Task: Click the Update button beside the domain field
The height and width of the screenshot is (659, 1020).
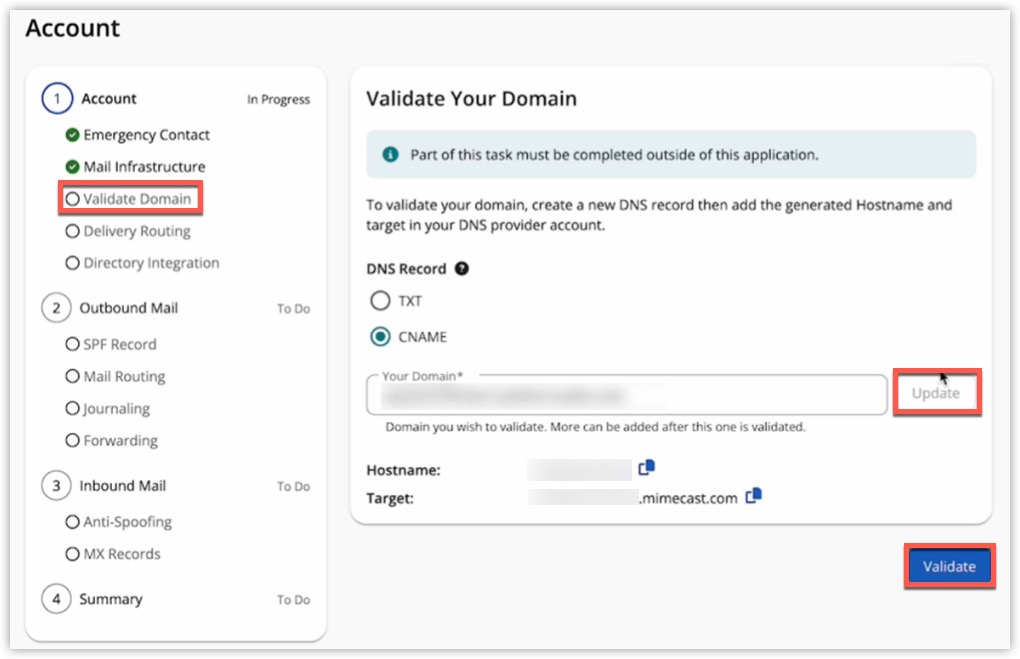Action: pyautogui.click(x=936, y=393)
